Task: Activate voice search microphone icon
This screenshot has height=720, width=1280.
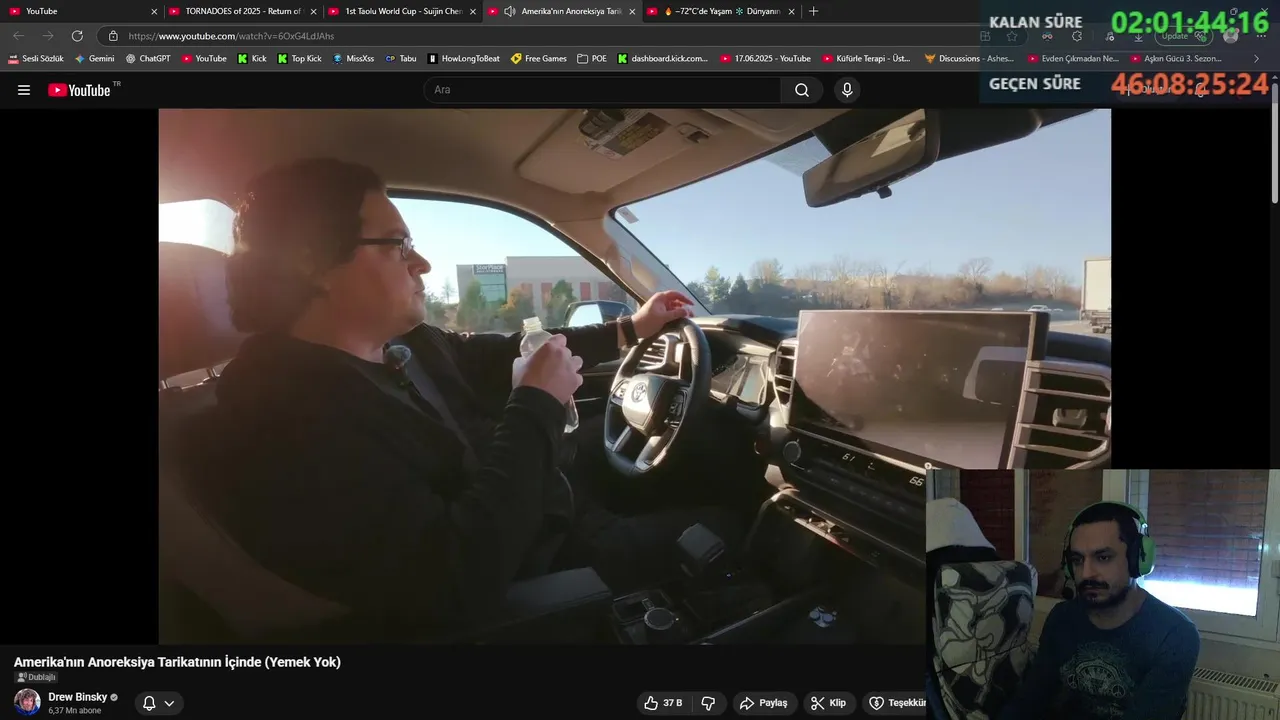Action: click(x=847, y=90)
